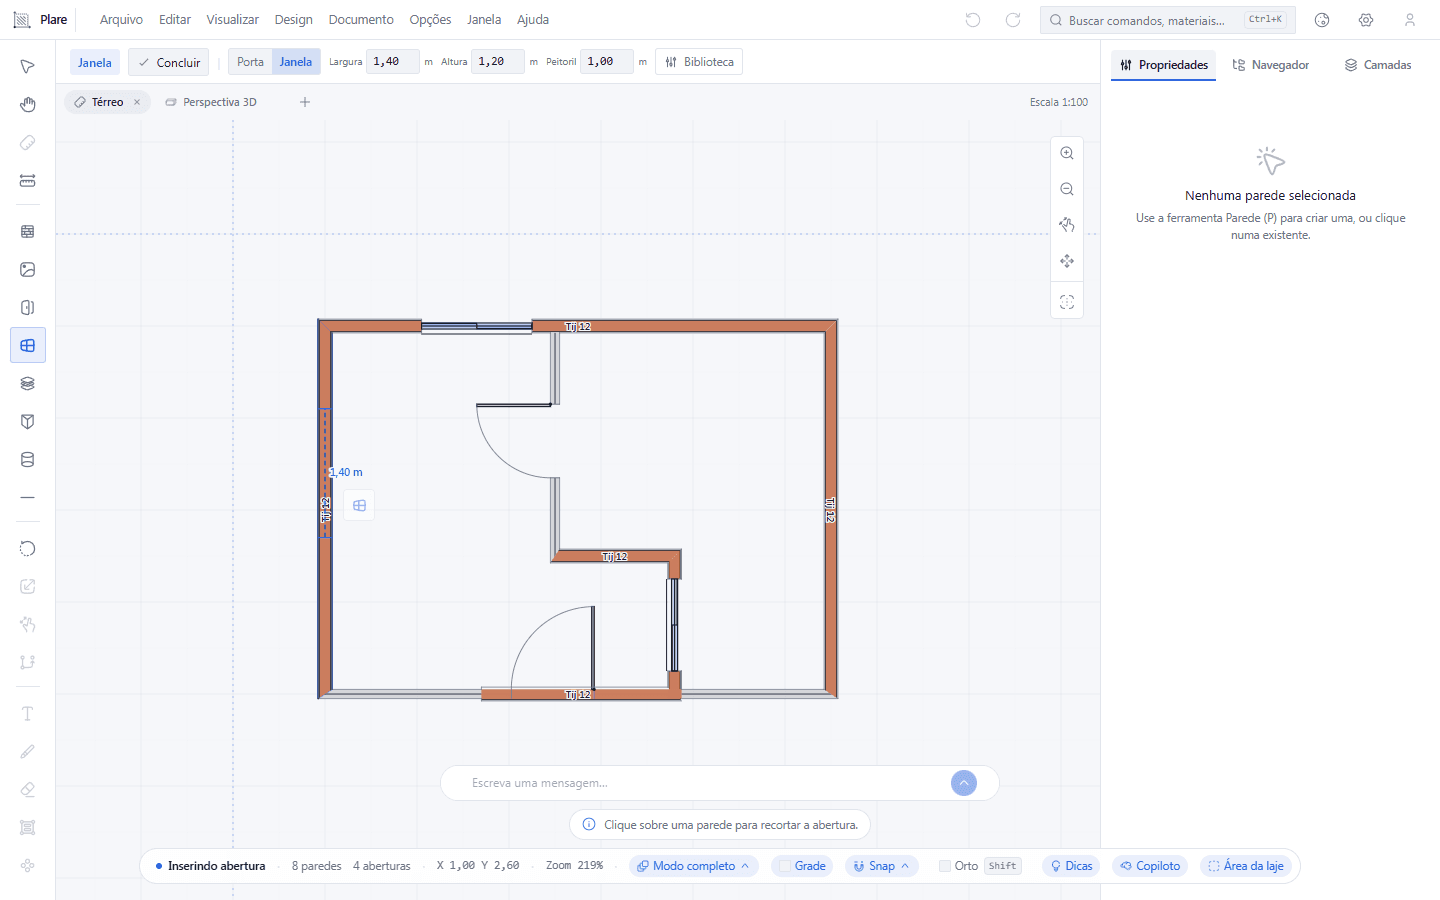The width and height of the screenshot is (1440, 900).
Task: Expand the Modo completo dropdown
Action: pos(694,866)
